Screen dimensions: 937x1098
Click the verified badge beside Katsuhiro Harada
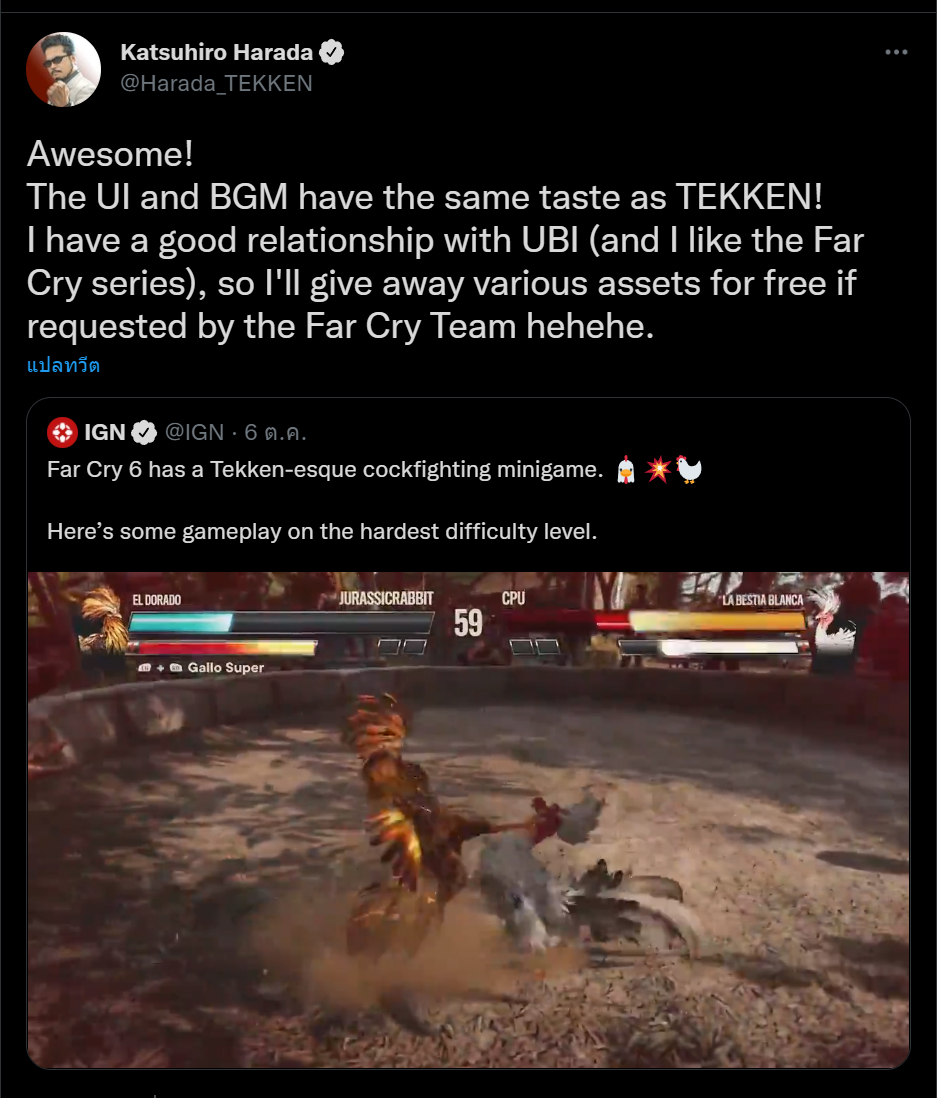pyautogui.click(x=331, y=53)
